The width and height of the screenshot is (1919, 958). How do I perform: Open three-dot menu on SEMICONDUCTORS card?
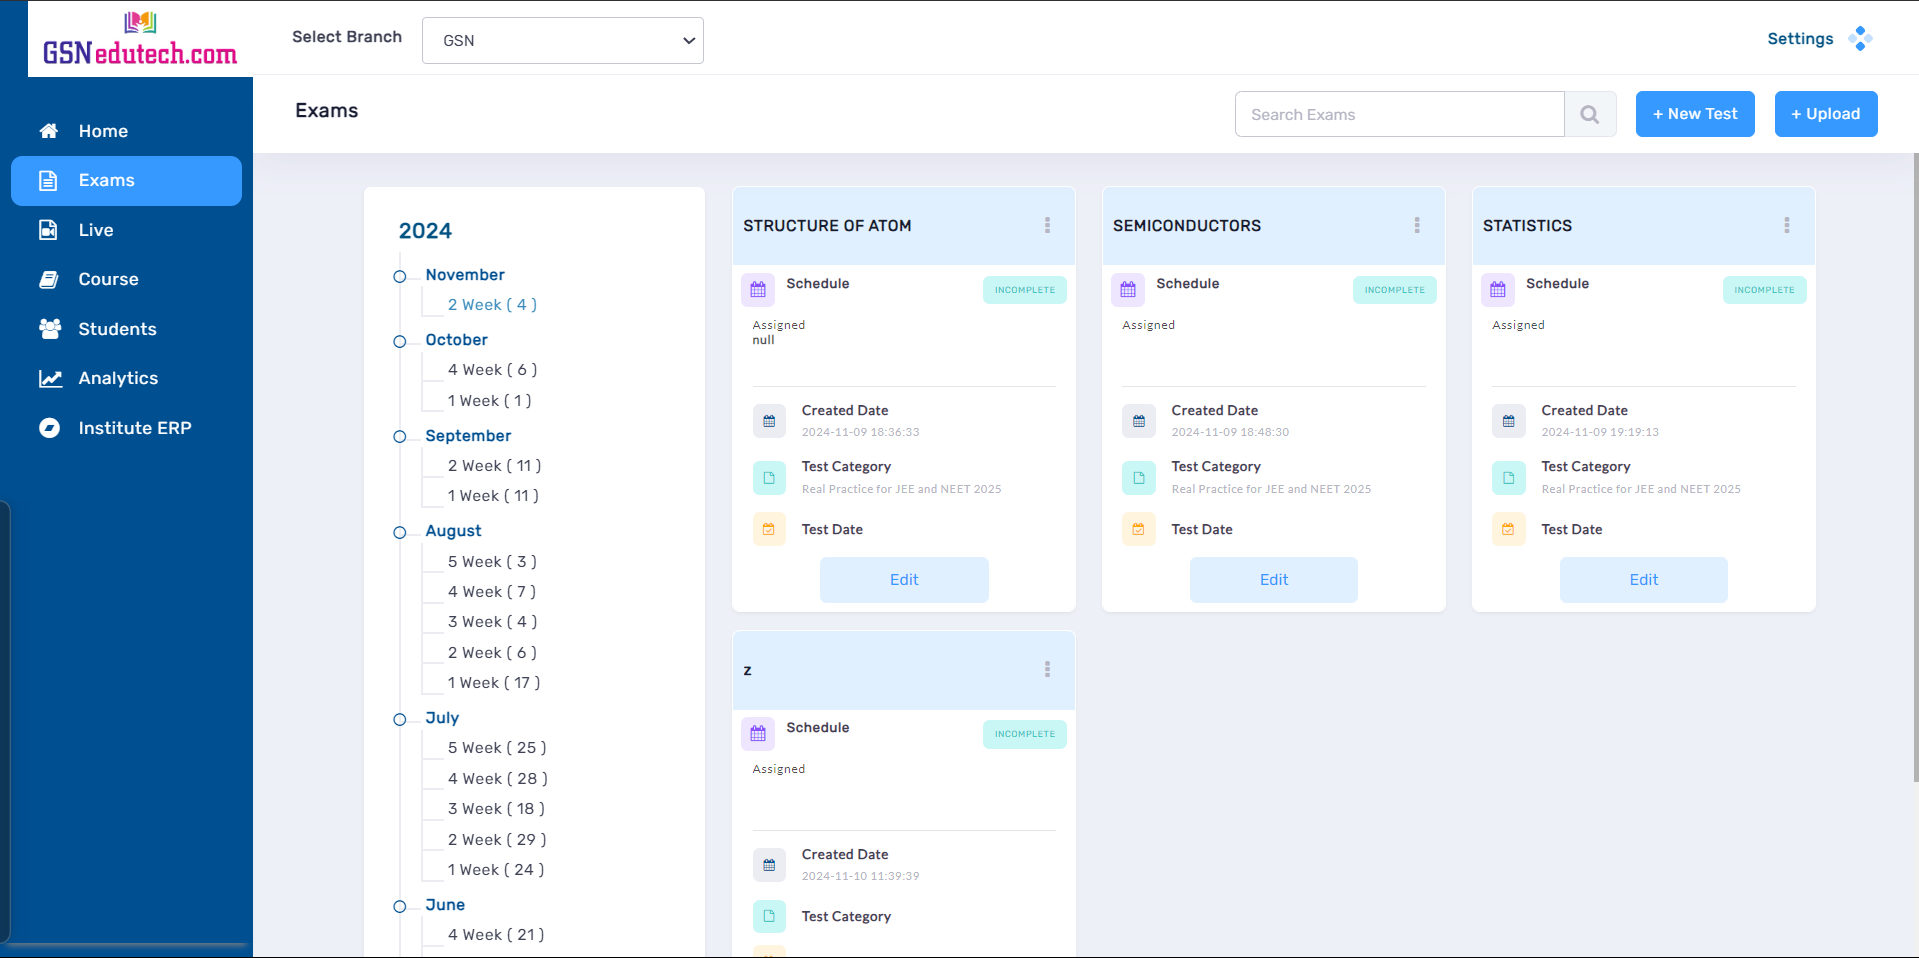click(1416, 226)
